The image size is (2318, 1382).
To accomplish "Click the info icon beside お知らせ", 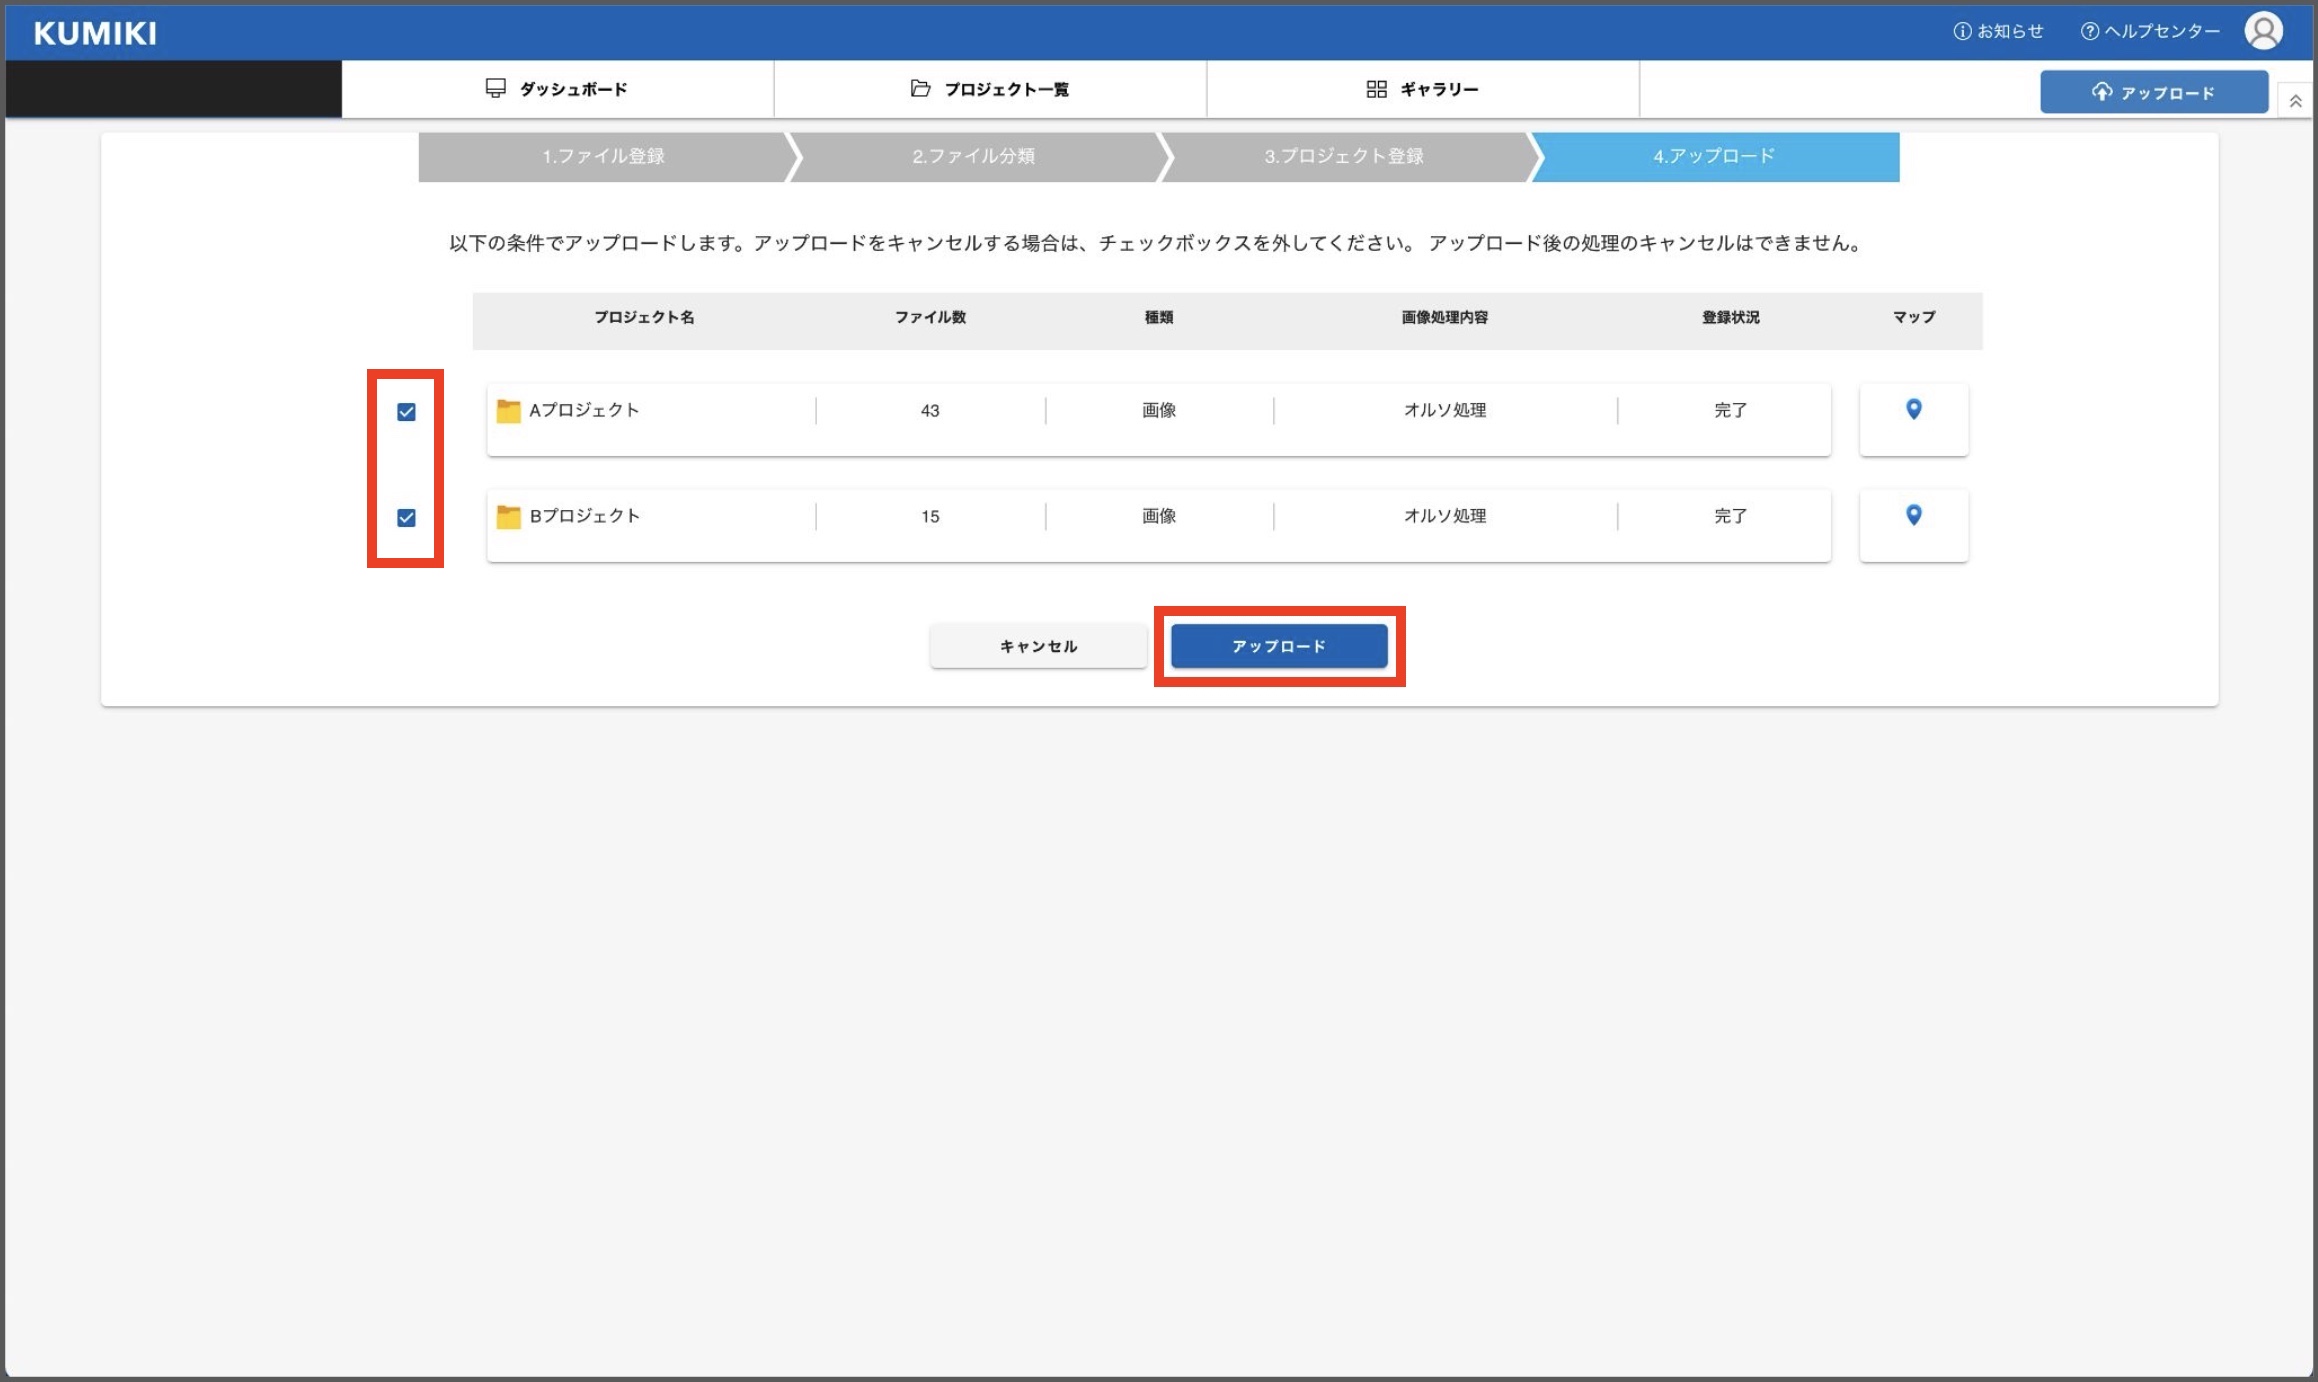I will tap(1962, 31).
